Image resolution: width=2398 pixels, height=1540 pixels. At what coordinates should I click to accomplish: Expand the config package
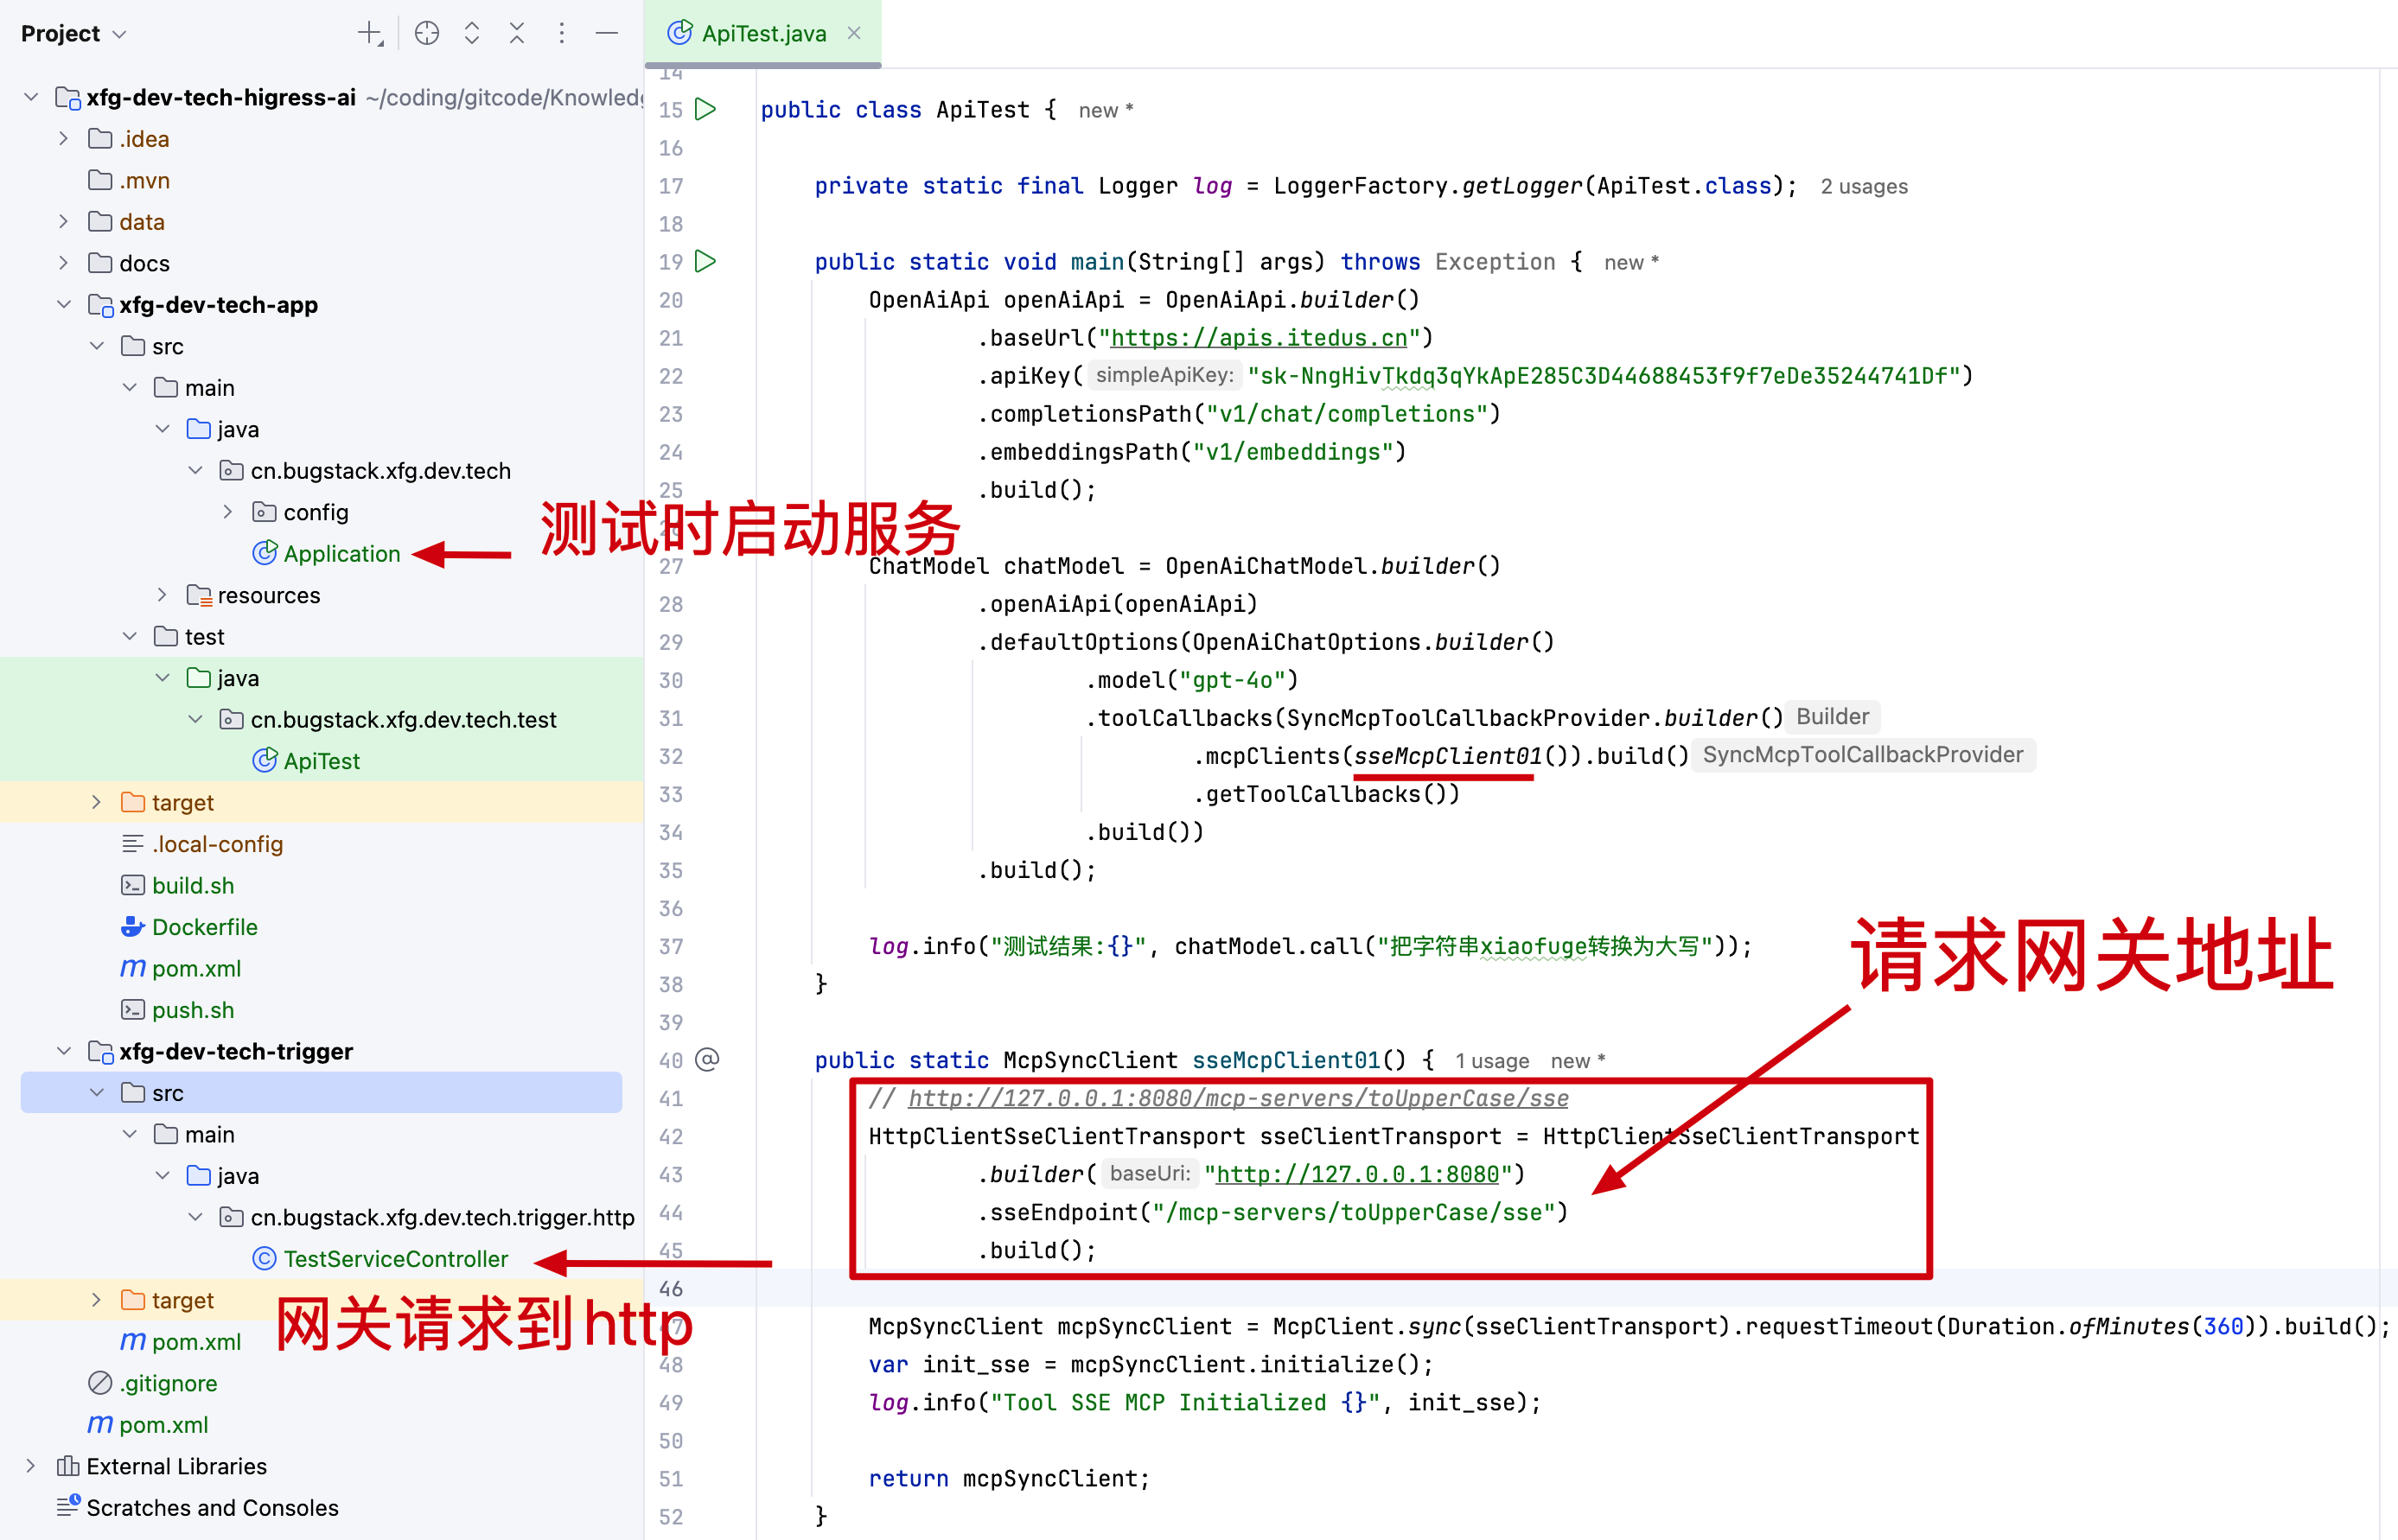(228, 512)
